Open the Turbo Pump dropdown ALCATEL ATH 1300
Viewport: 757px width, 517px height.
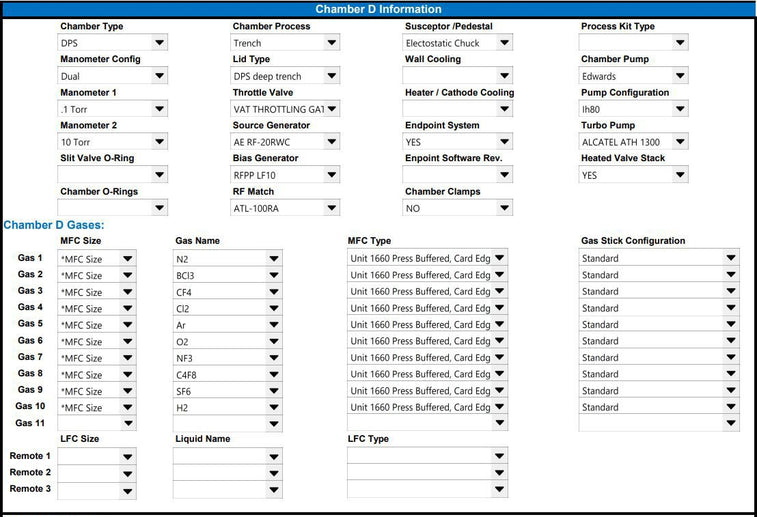633,141
